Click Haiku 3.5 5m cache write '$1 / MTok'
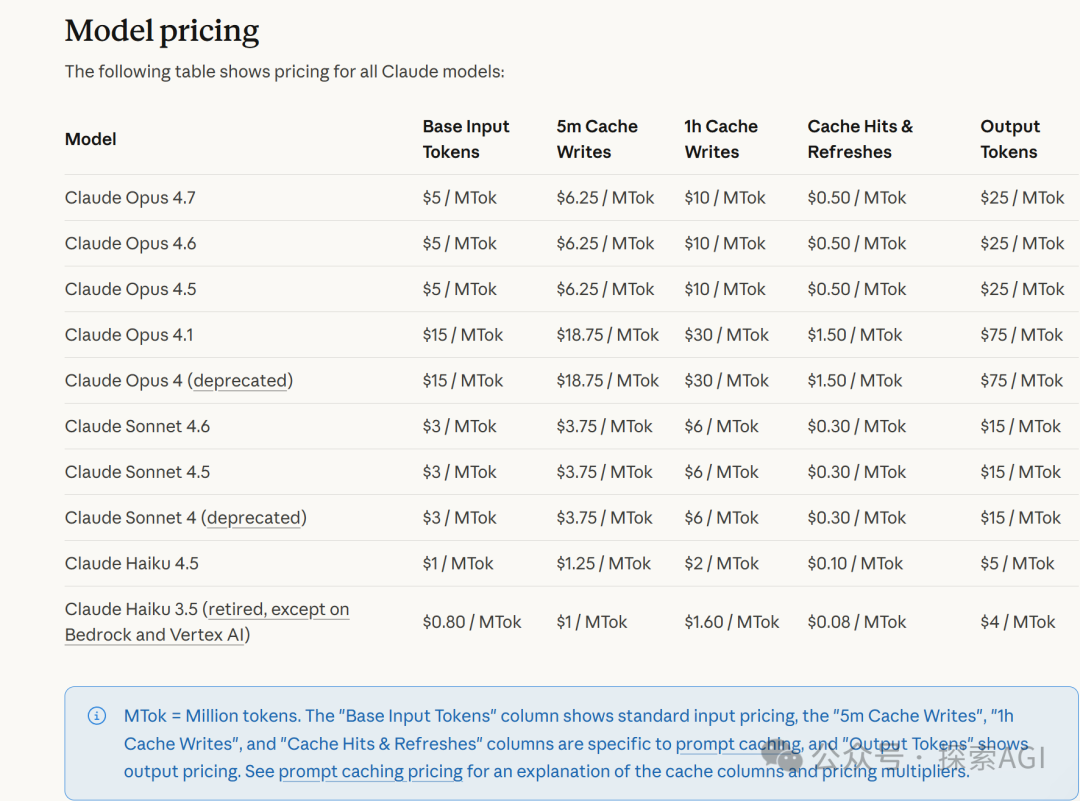This screenshot has width=1080, height=801. 592,623
